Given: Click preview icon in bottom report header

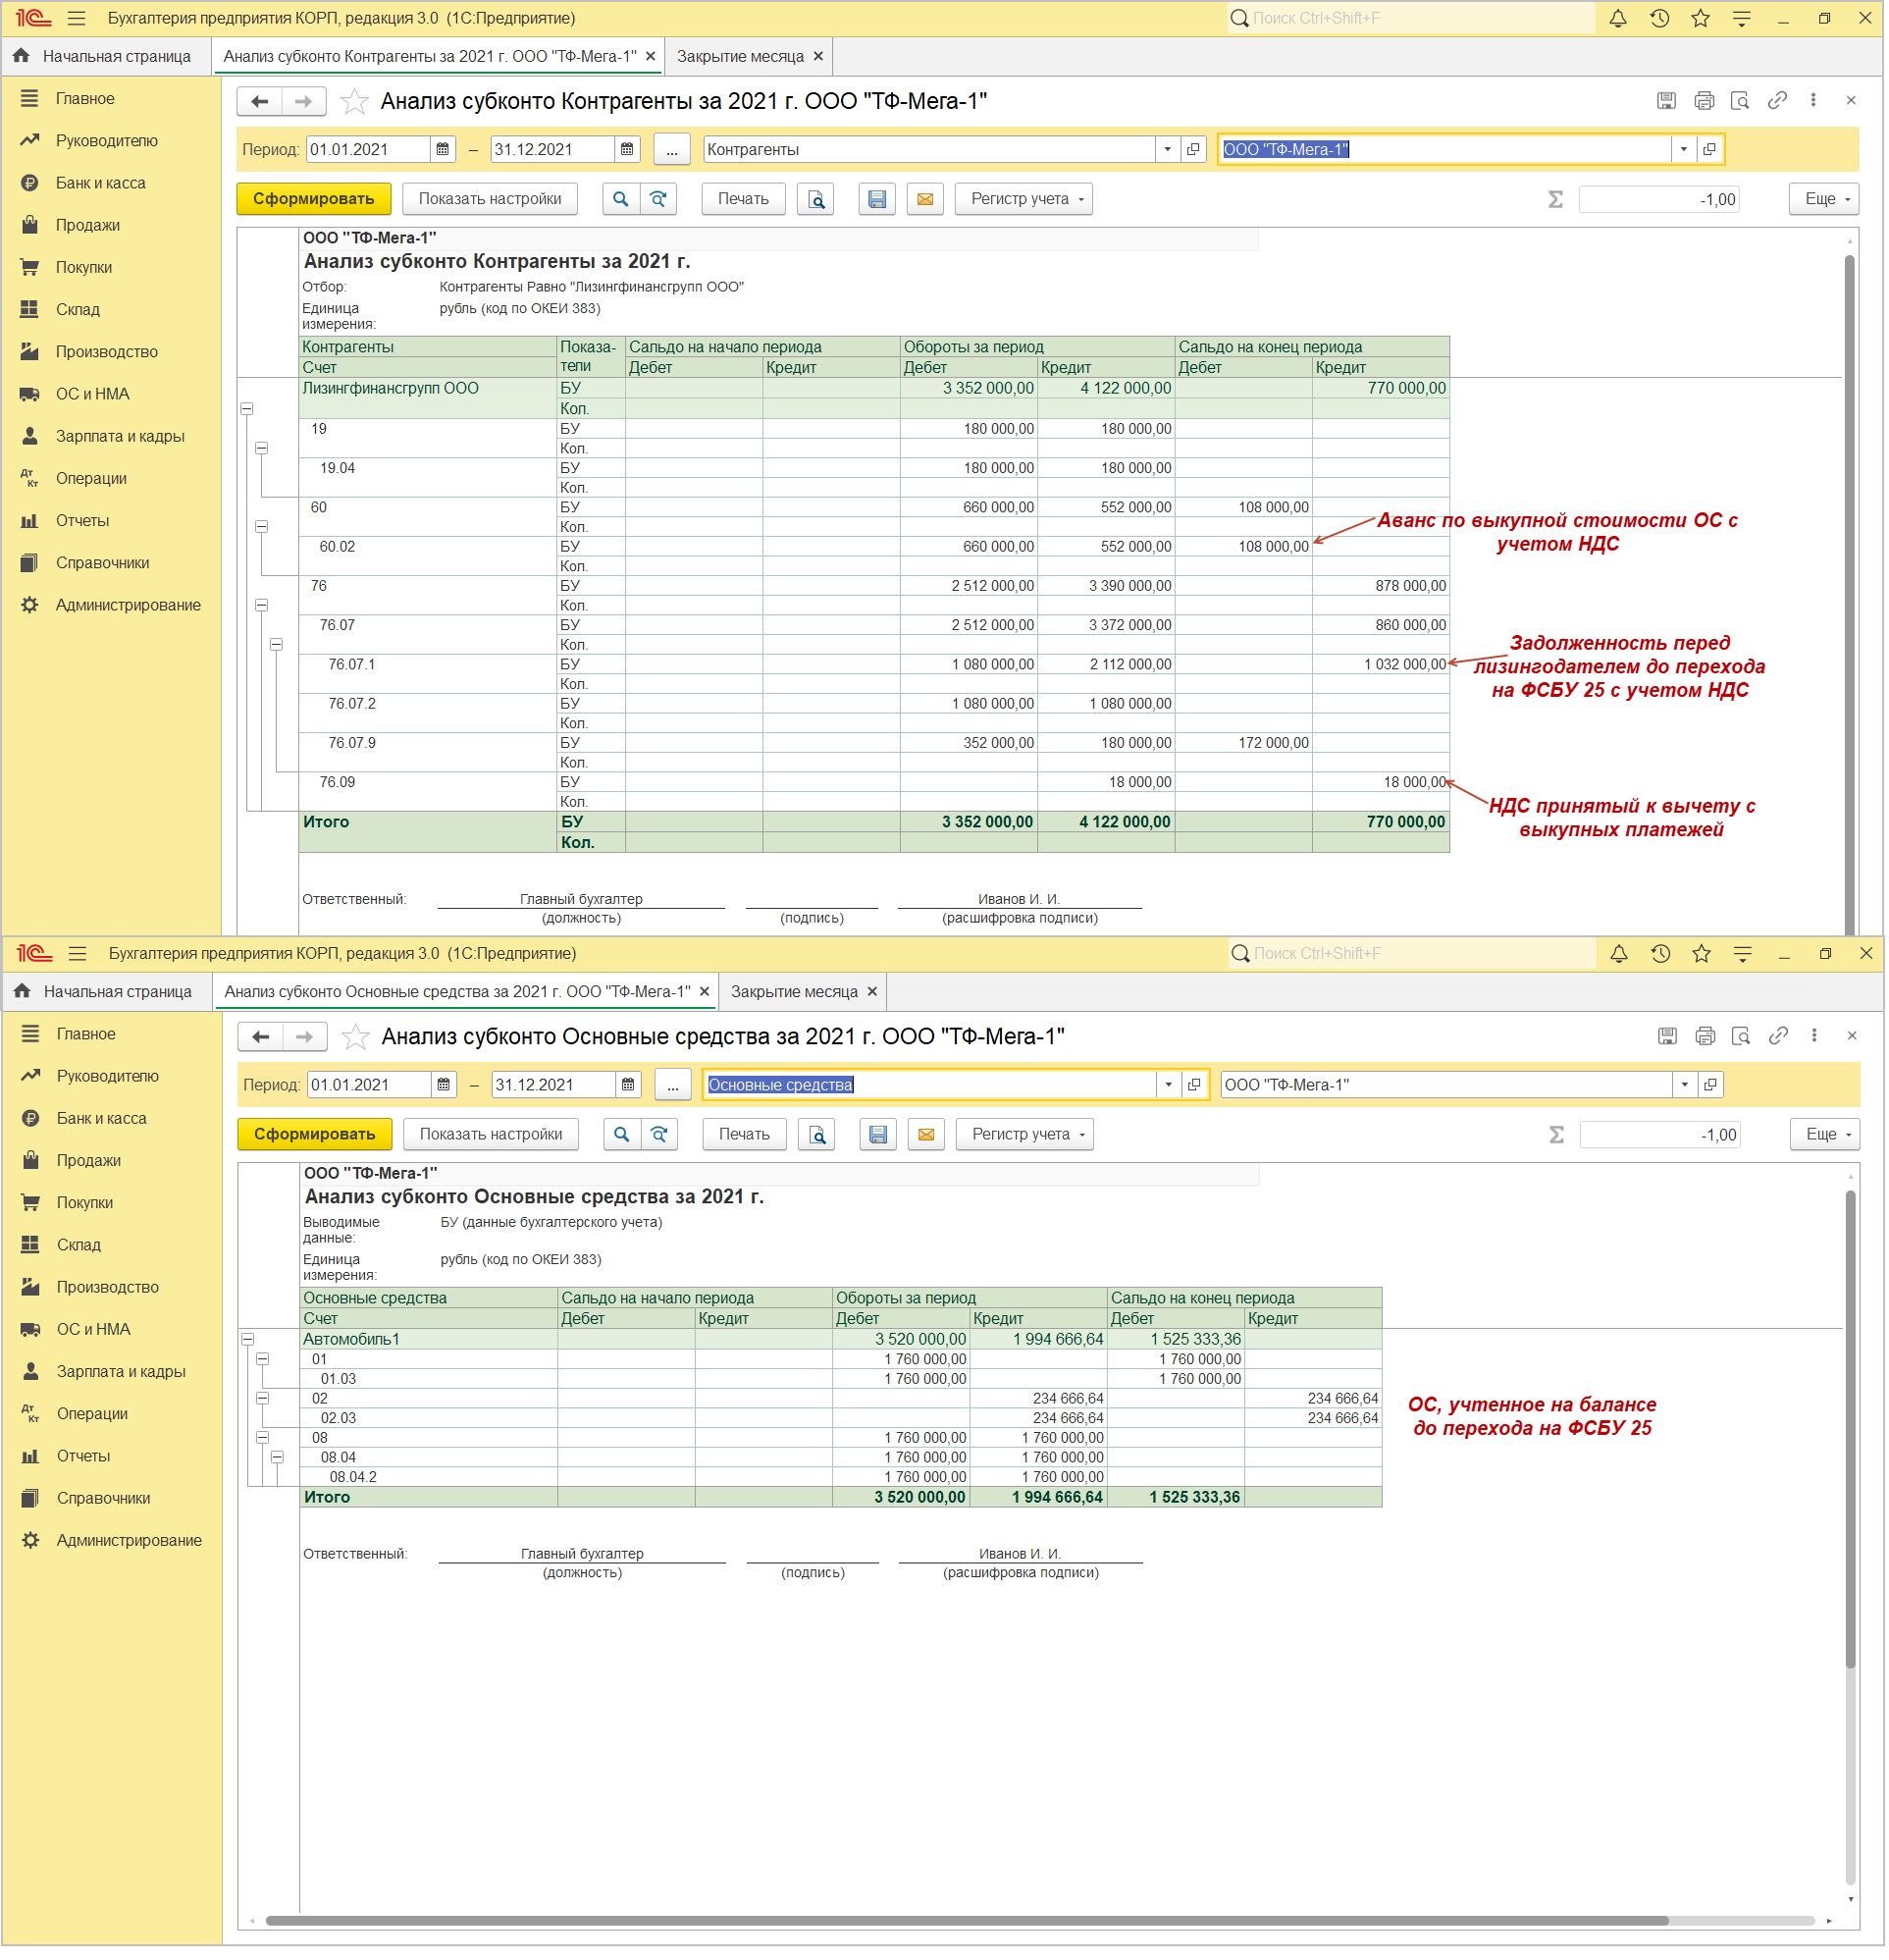Looking at the screenshot, I should [1743, 1037].
